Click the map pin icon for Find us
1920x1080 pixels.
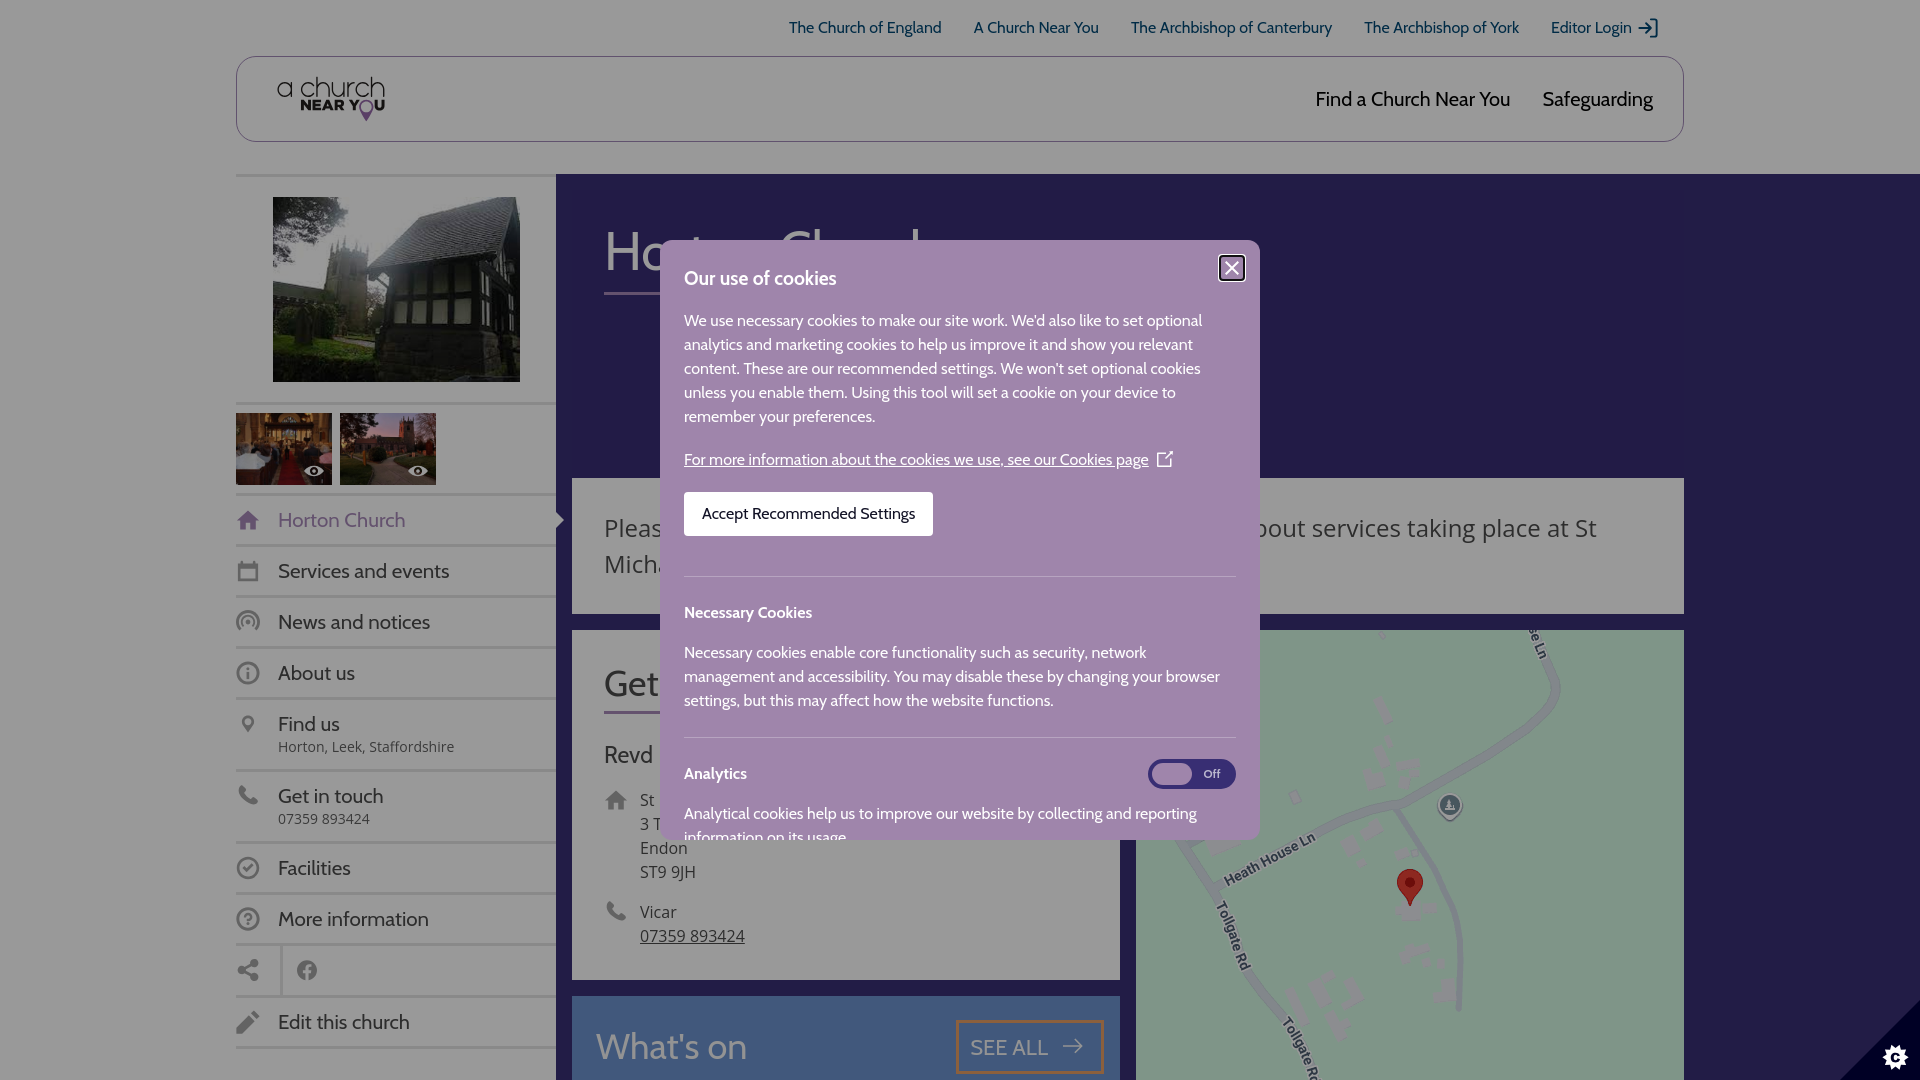(248, 724)
